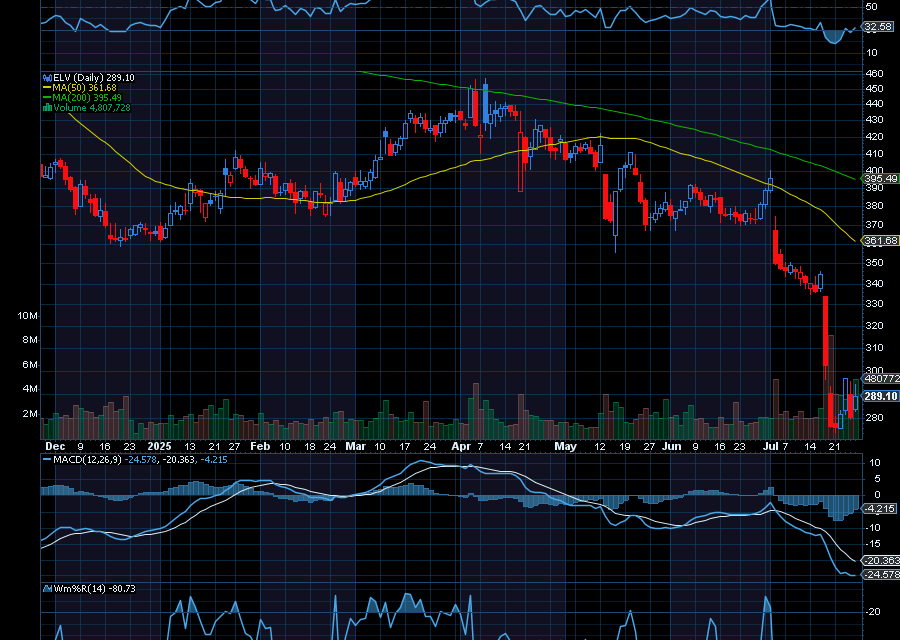900x640 pixels.
Task: Select the MA(200) legend entry
Action: (87, 98)
